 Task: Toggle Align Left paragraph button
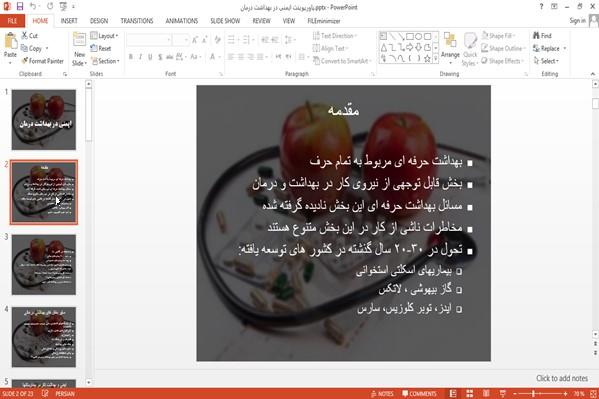point(231,57)
